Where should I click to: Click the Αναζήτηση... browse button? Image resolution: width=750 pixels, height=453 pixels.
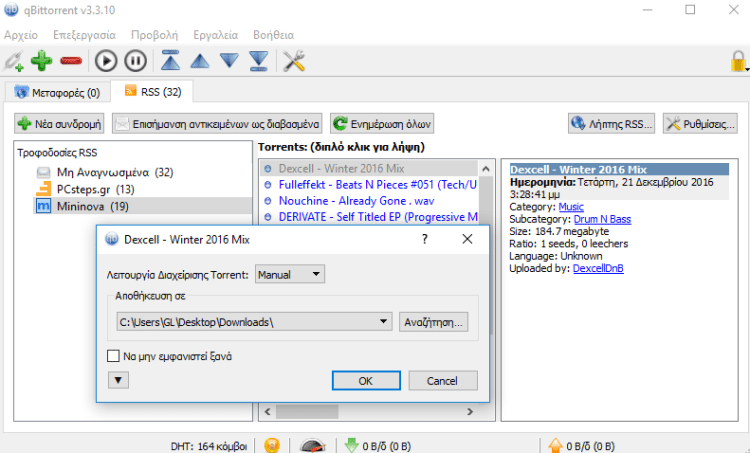(x=433, y=322)
